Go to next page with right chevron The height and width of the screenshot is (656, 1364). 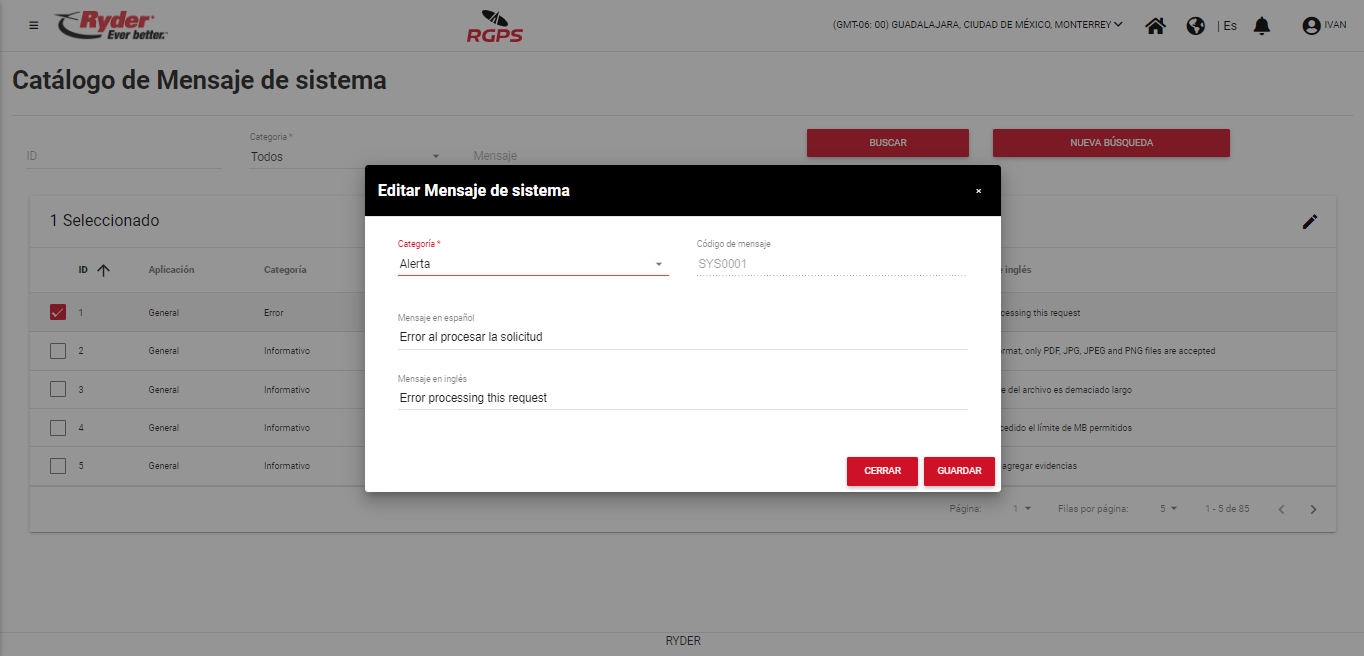tap(1314, 509)
